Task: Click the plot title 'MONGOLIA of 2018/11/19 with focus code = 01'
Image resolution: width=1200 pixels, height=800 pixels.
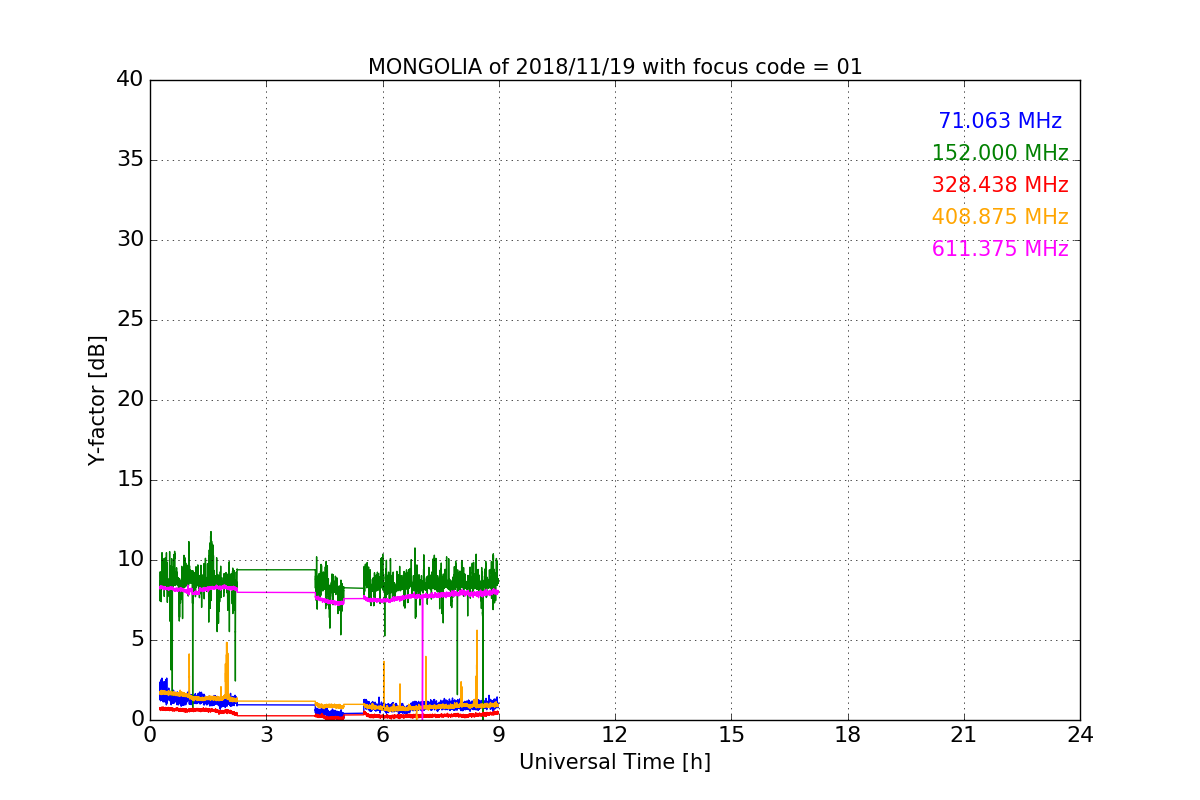Action: (x=615, y=67)
